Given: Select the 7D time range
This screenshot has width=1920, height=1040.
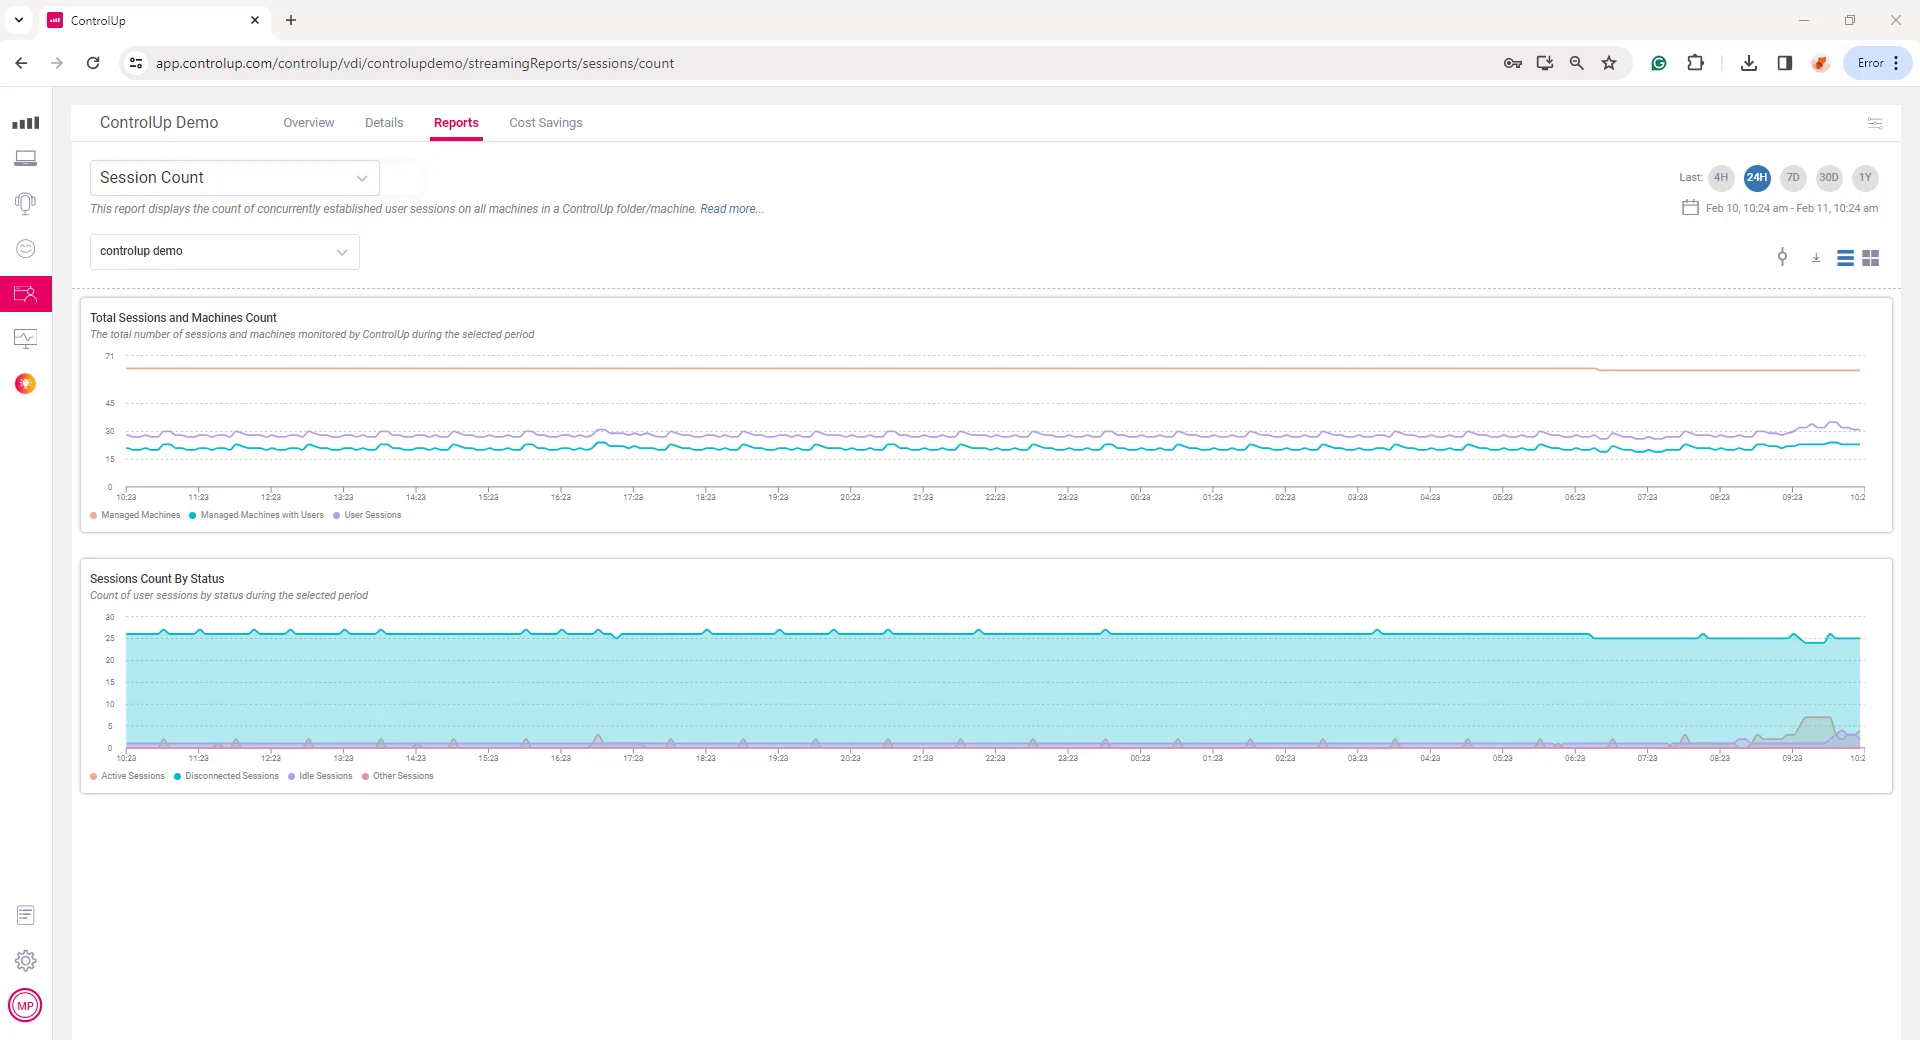Looking at the screenshot, I should pos(1793,178).
